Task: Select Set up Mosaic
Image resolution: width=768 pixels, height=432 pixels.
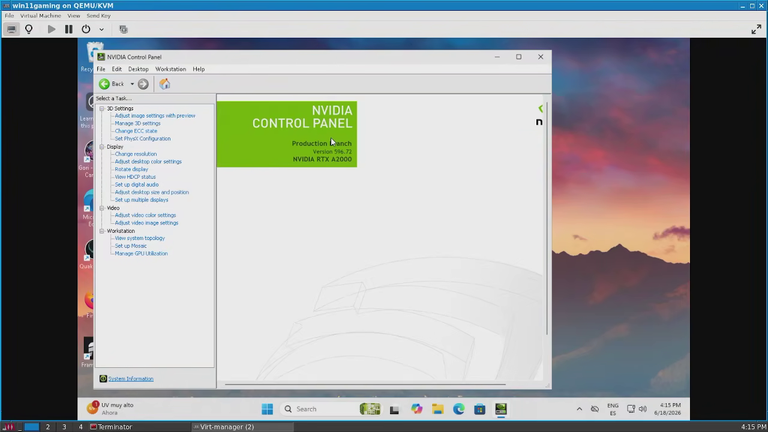Action: tap(130, 246)
